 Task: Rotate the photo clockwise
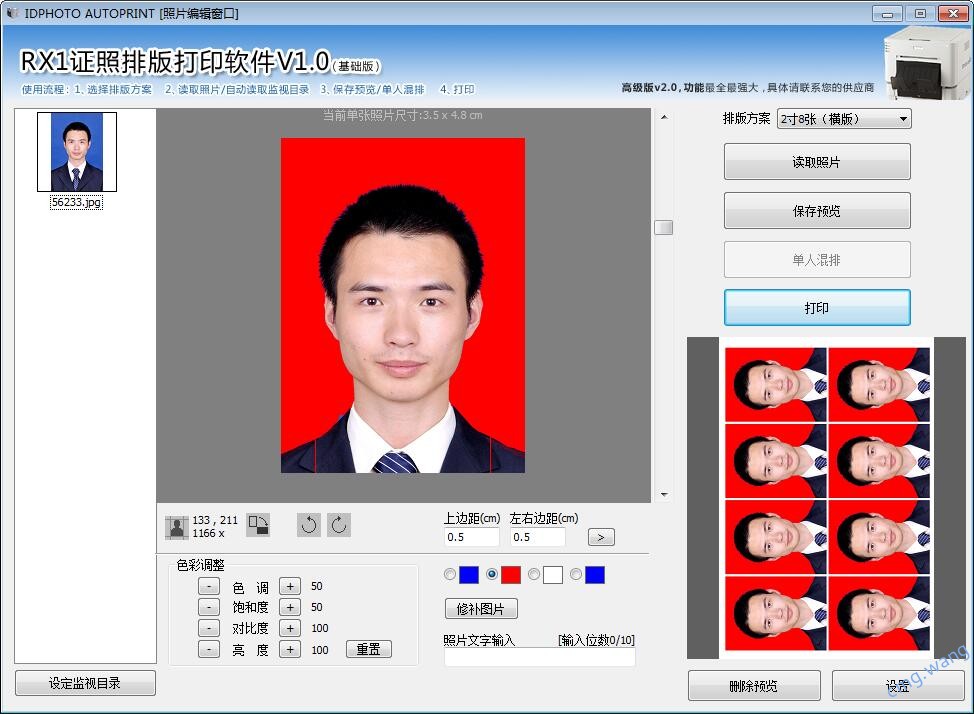339,525
